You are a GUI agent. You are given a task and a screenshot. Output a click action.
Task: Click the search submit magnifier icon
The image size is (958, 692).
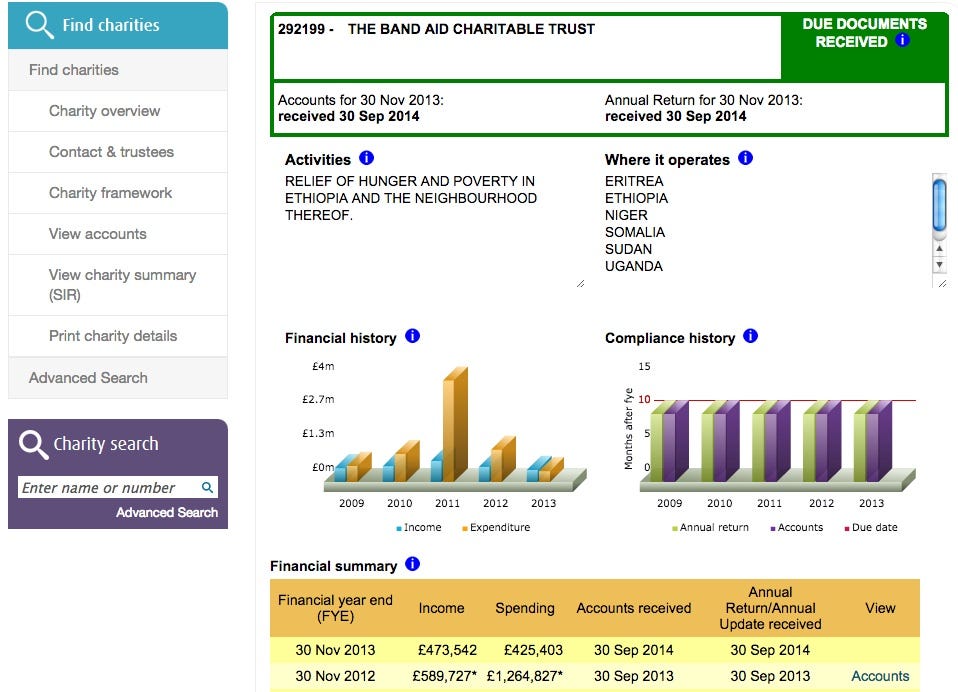[208, 487]
